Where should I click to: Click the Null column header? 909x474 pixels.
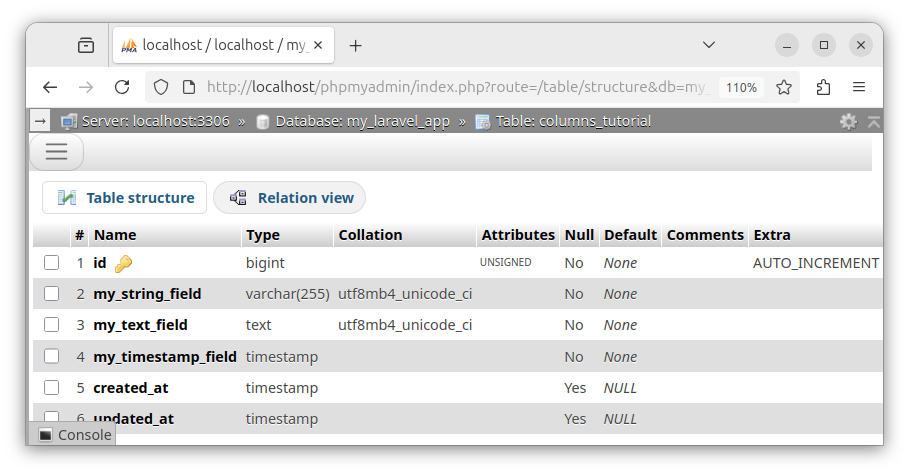click(579, 235)
